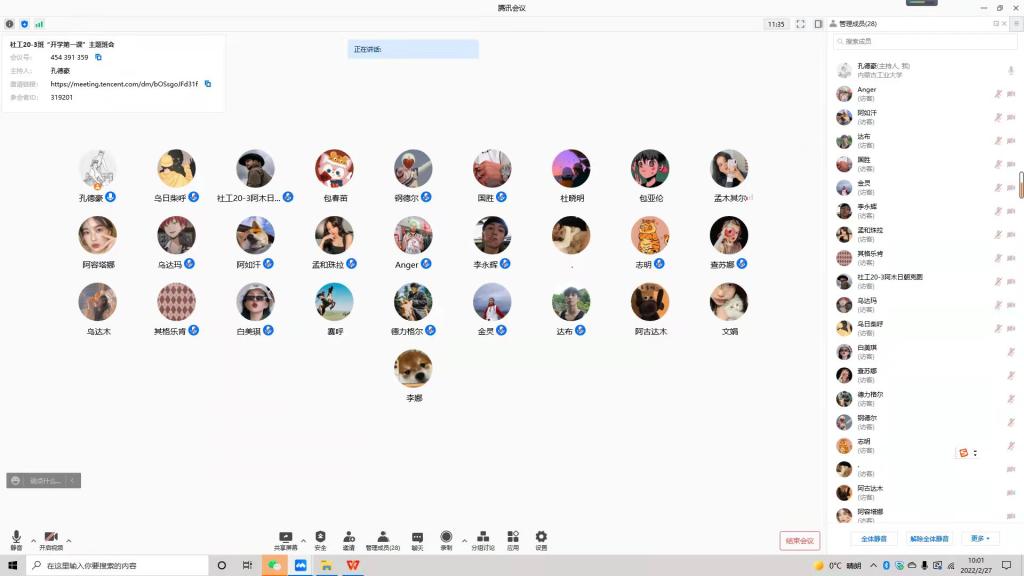Click the Mute All (全体静音) button

[x=874, y=539]
